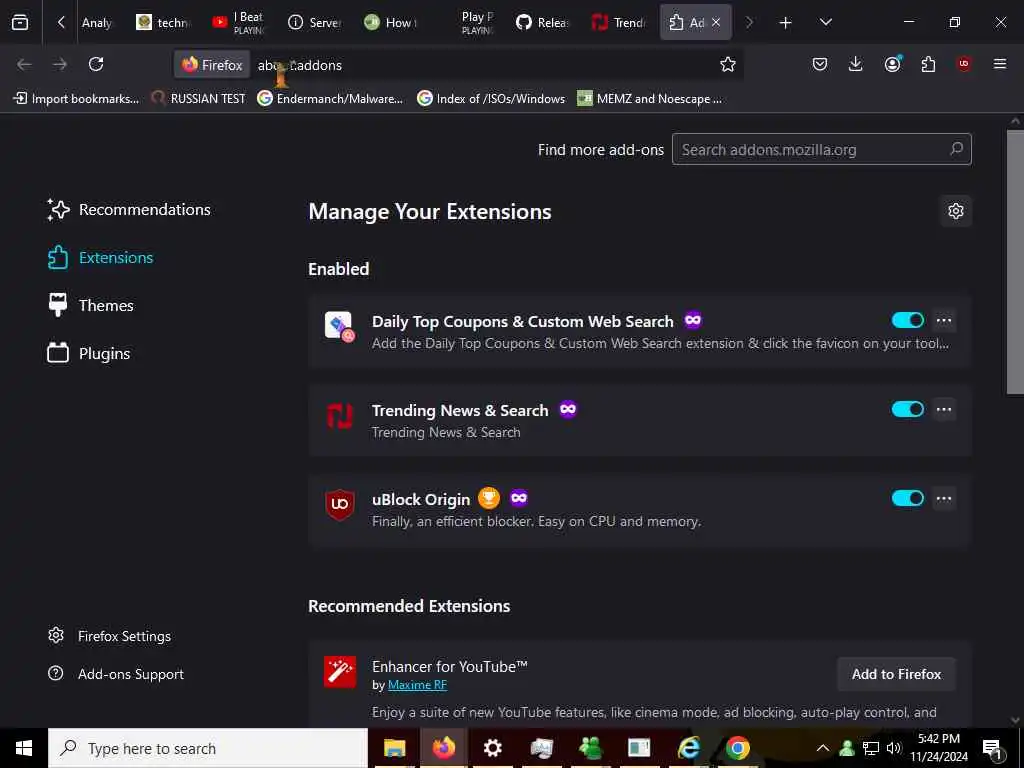
Task: Switch to the GitHub Releases tab
Action: click(x=543, y=23)
